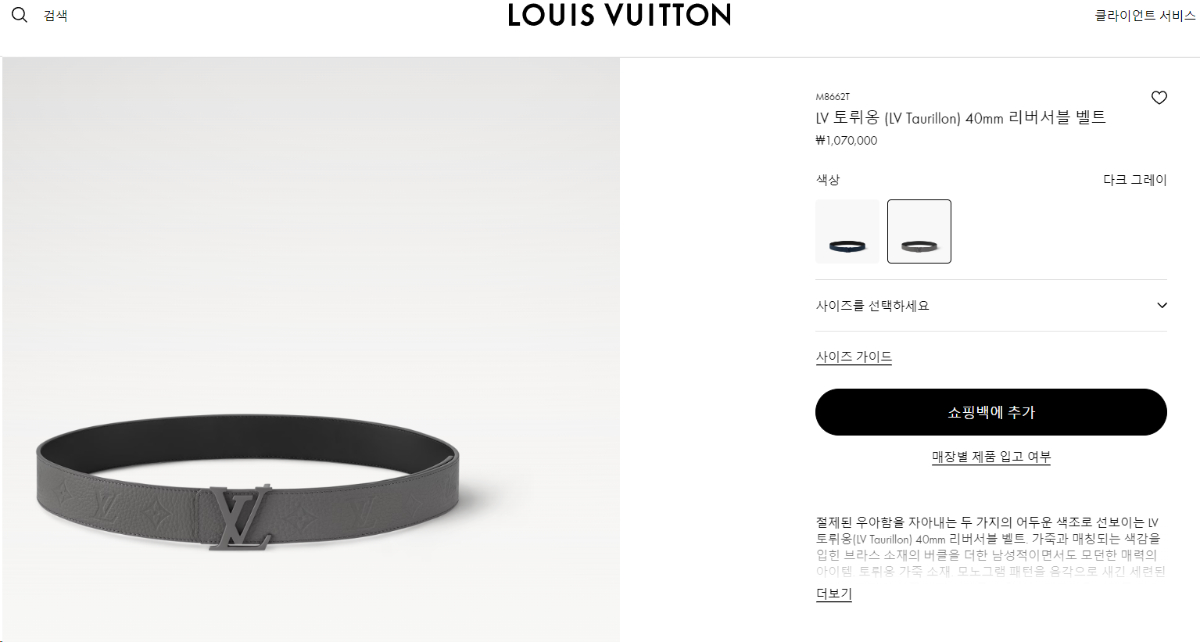The image size is (1200, 642).
Task: Click the 다크 그레이 color name label
Action: point(1135,180)
